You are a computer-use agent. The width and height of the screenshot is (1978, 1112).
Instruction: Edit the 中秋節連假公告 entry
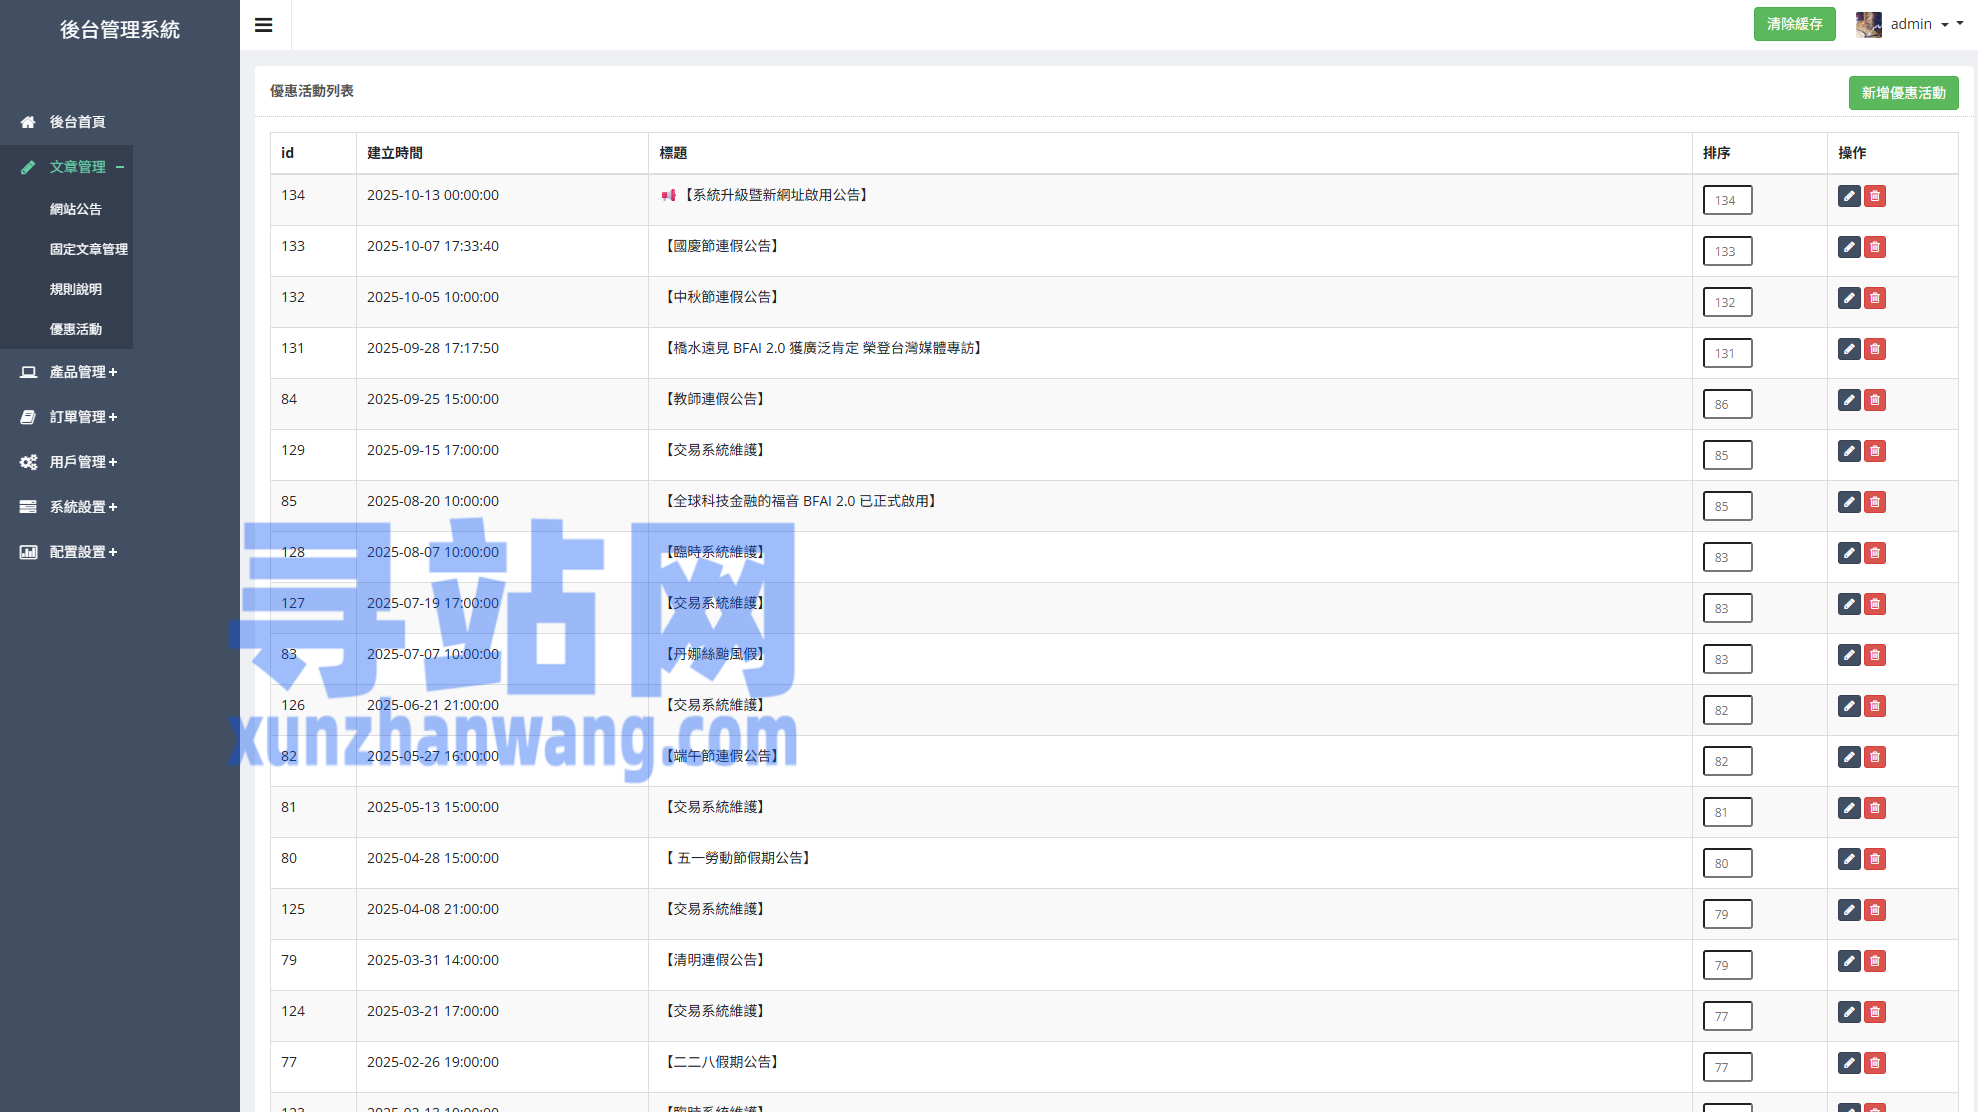[x=1848, y=298]
